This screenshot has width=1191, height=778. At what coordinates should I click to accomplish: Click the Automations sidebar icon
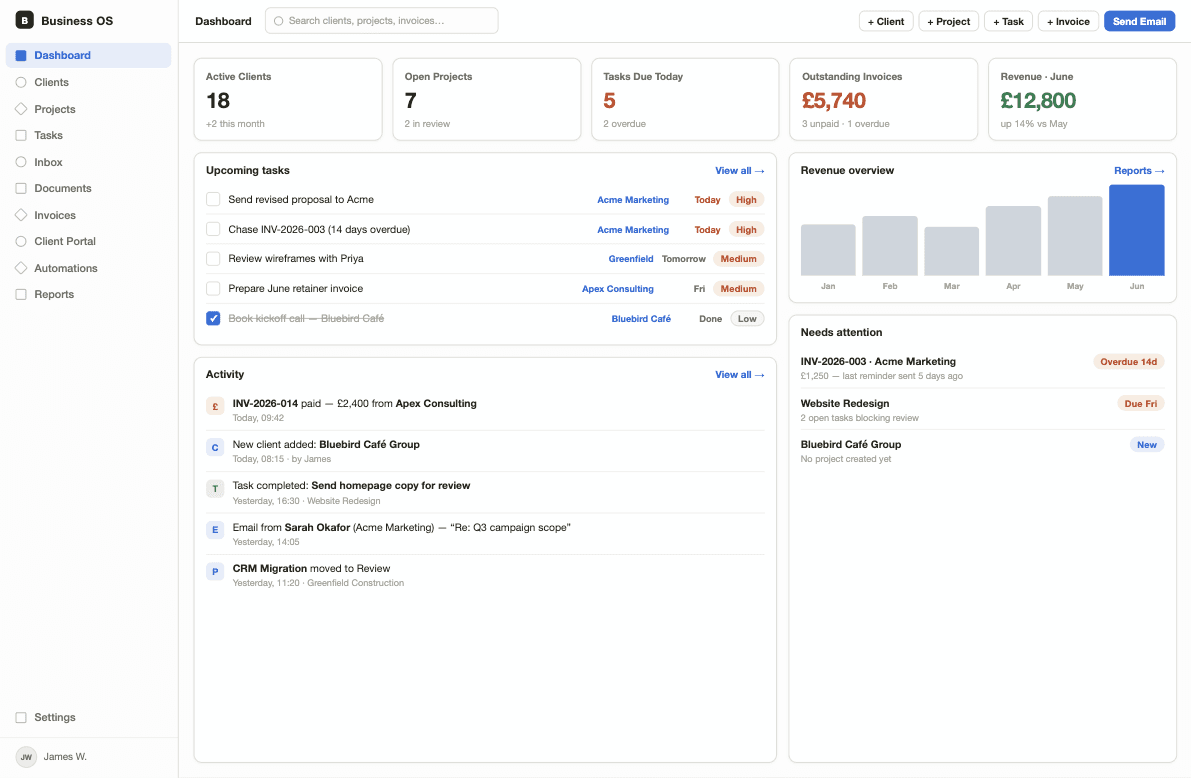[x=21, y=267]
